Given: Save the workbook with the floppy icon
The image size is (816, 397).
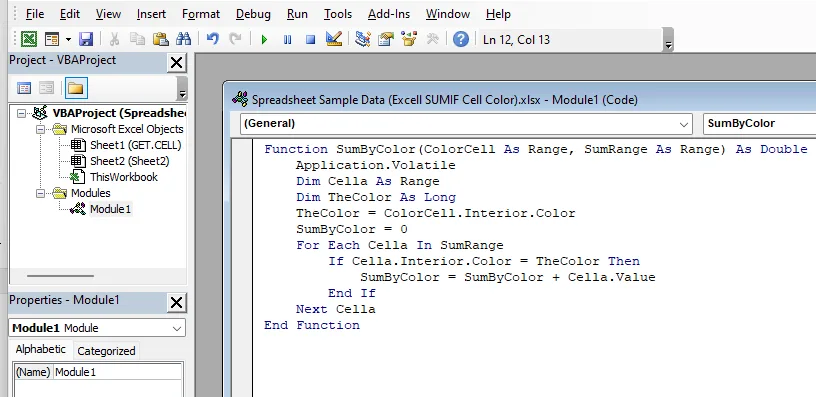Looking at the screenshot, I should pos(86,40).
